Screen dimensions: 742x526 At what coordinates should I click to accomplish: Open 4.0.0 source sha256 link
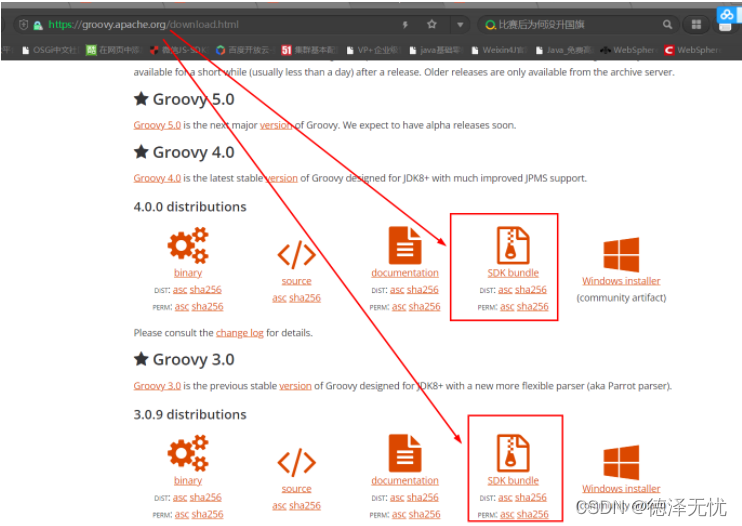point(305,298)
